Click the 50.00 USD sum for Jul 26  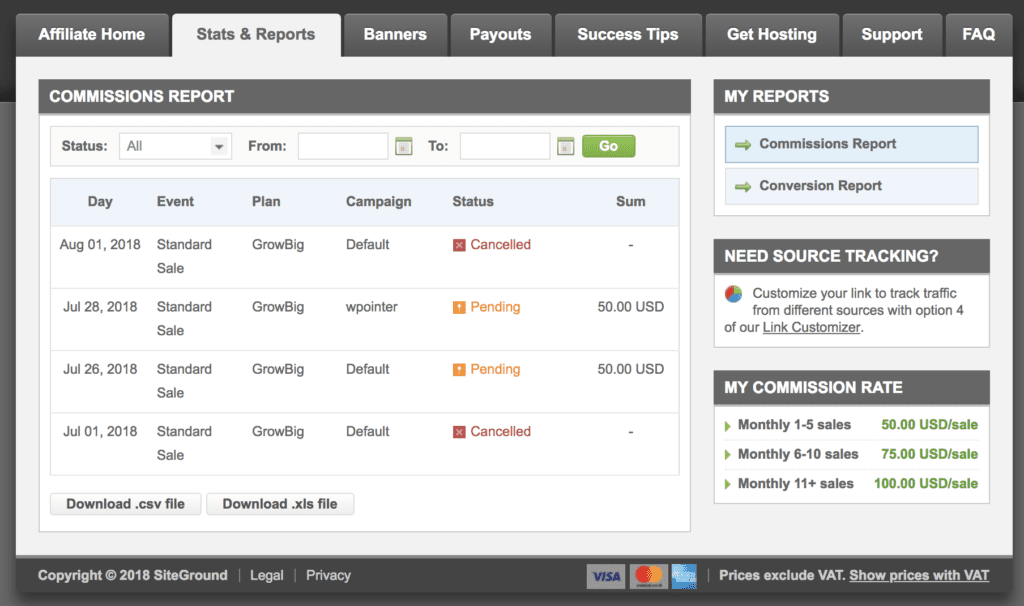(x=631, y=370)
